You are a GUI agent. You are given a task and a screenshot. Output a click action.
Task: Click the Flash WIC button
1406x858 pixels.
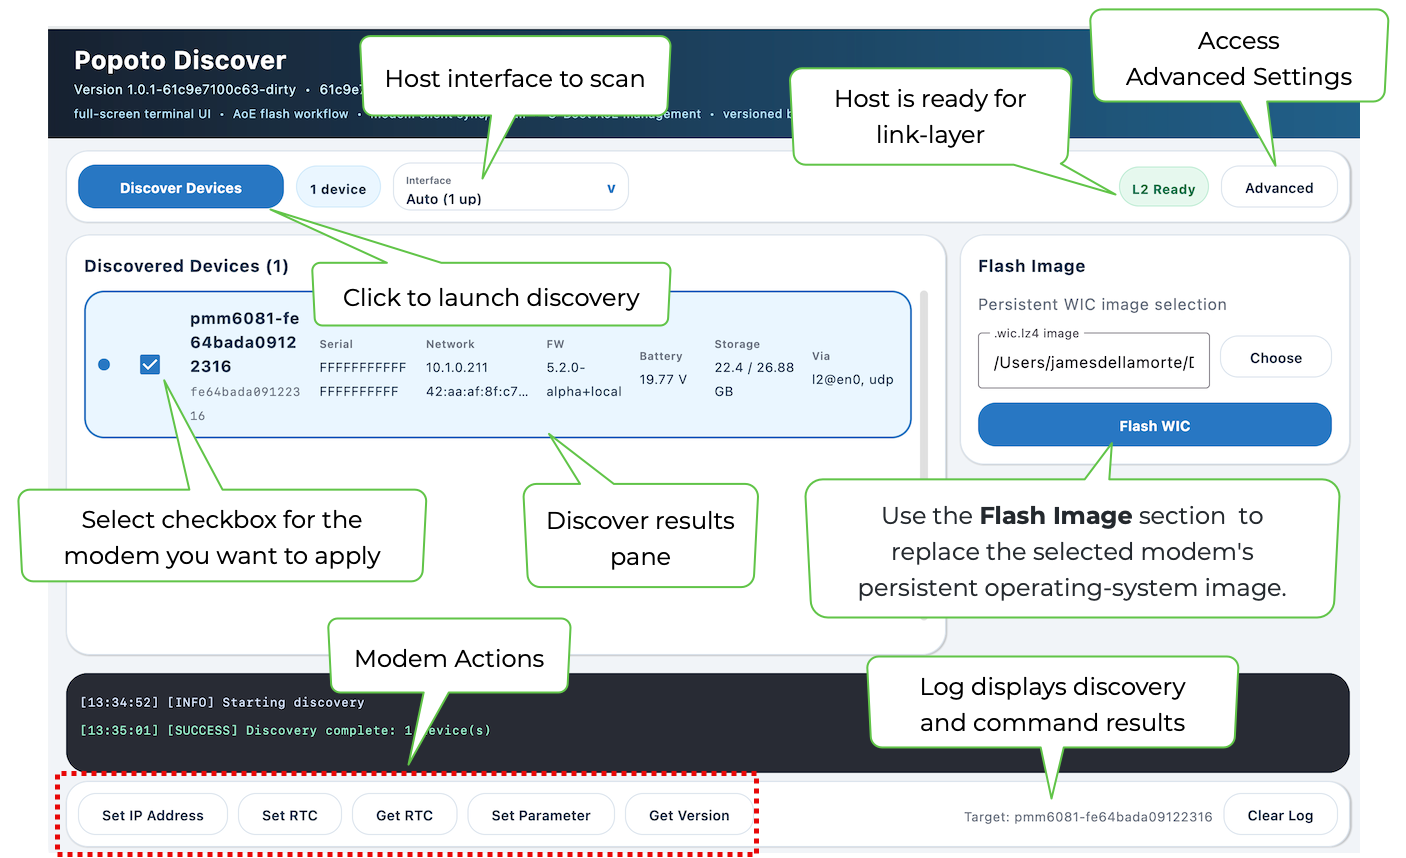[1155, 426]
